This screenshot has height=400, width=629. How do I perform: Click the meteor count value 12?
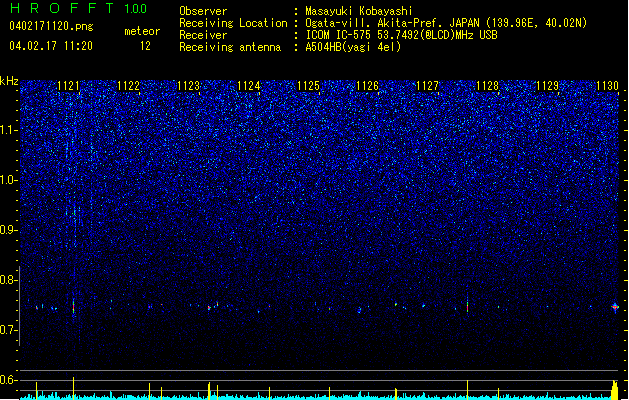145,46
